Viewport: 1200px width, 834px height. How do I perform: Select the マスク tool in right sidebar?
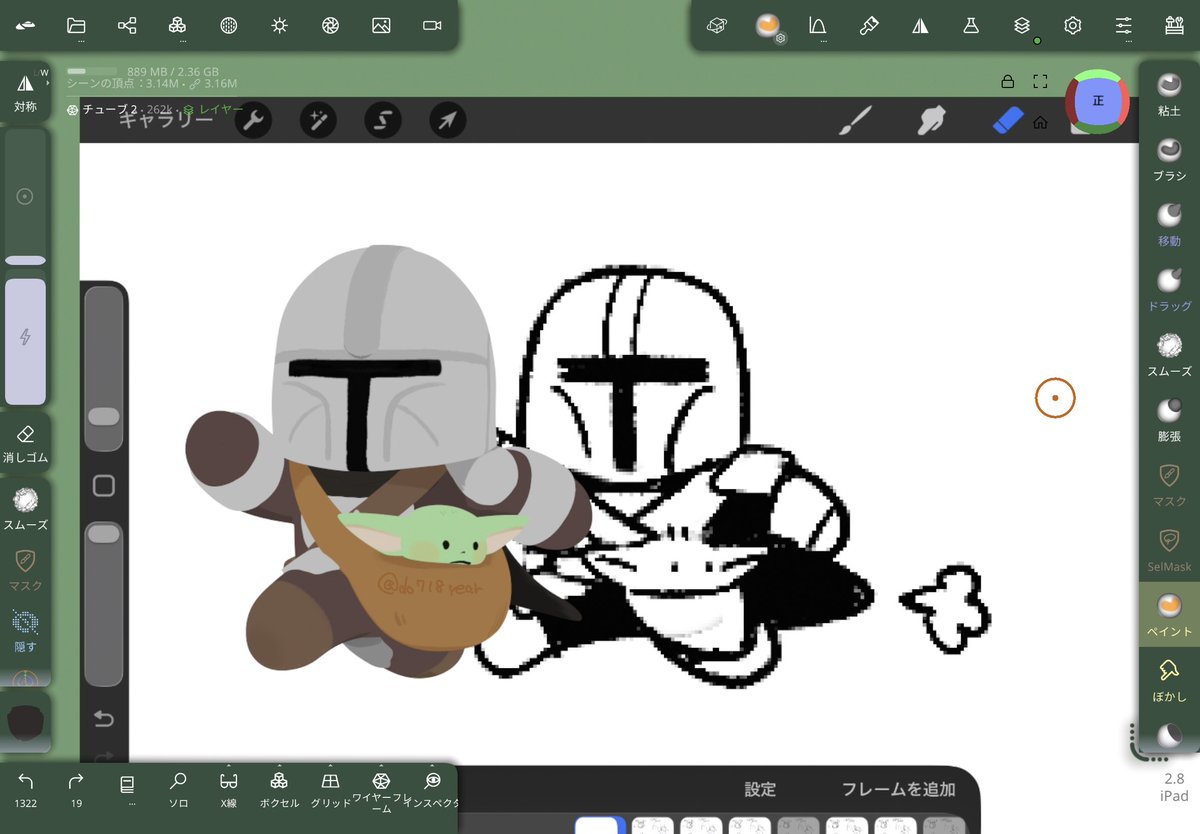tap(1169, 484)
